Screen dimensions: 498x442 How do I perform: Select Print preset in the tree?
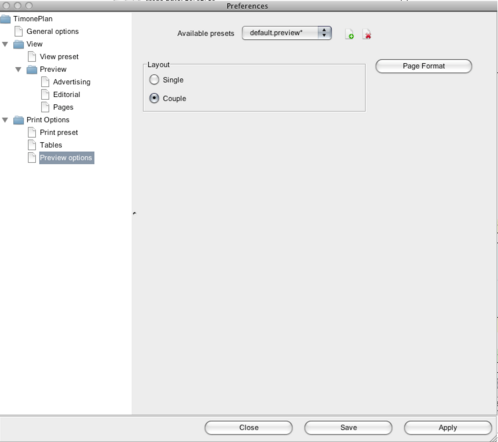(59, 133)
